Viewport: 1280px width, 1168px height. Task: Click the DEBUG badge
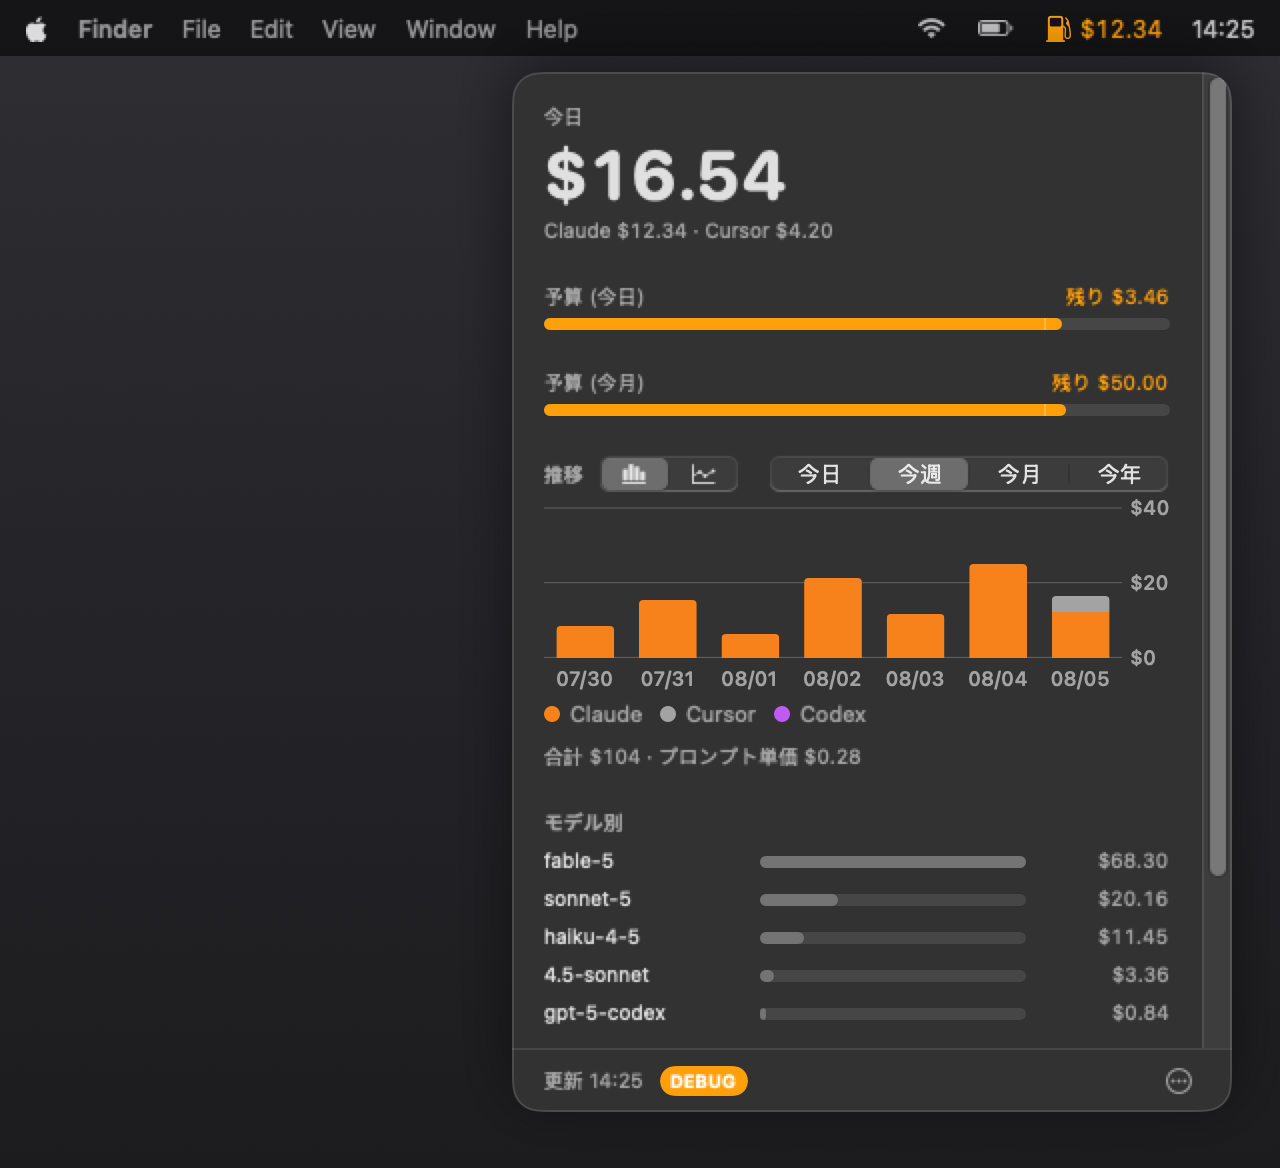[703, 1081]
